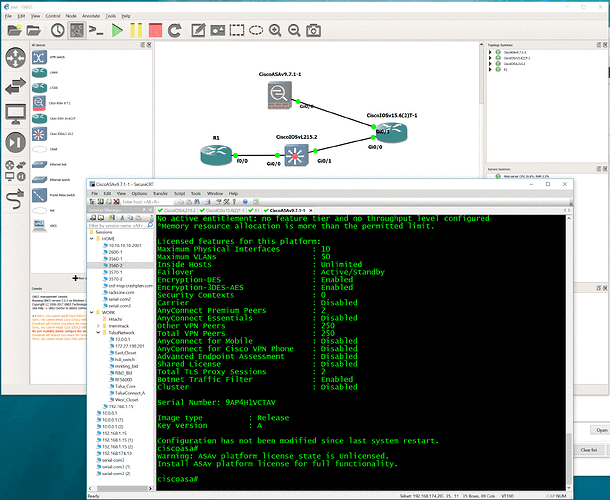Select the draw ellipse tool
Screen dimensions: 610x500
pos(256,30)
